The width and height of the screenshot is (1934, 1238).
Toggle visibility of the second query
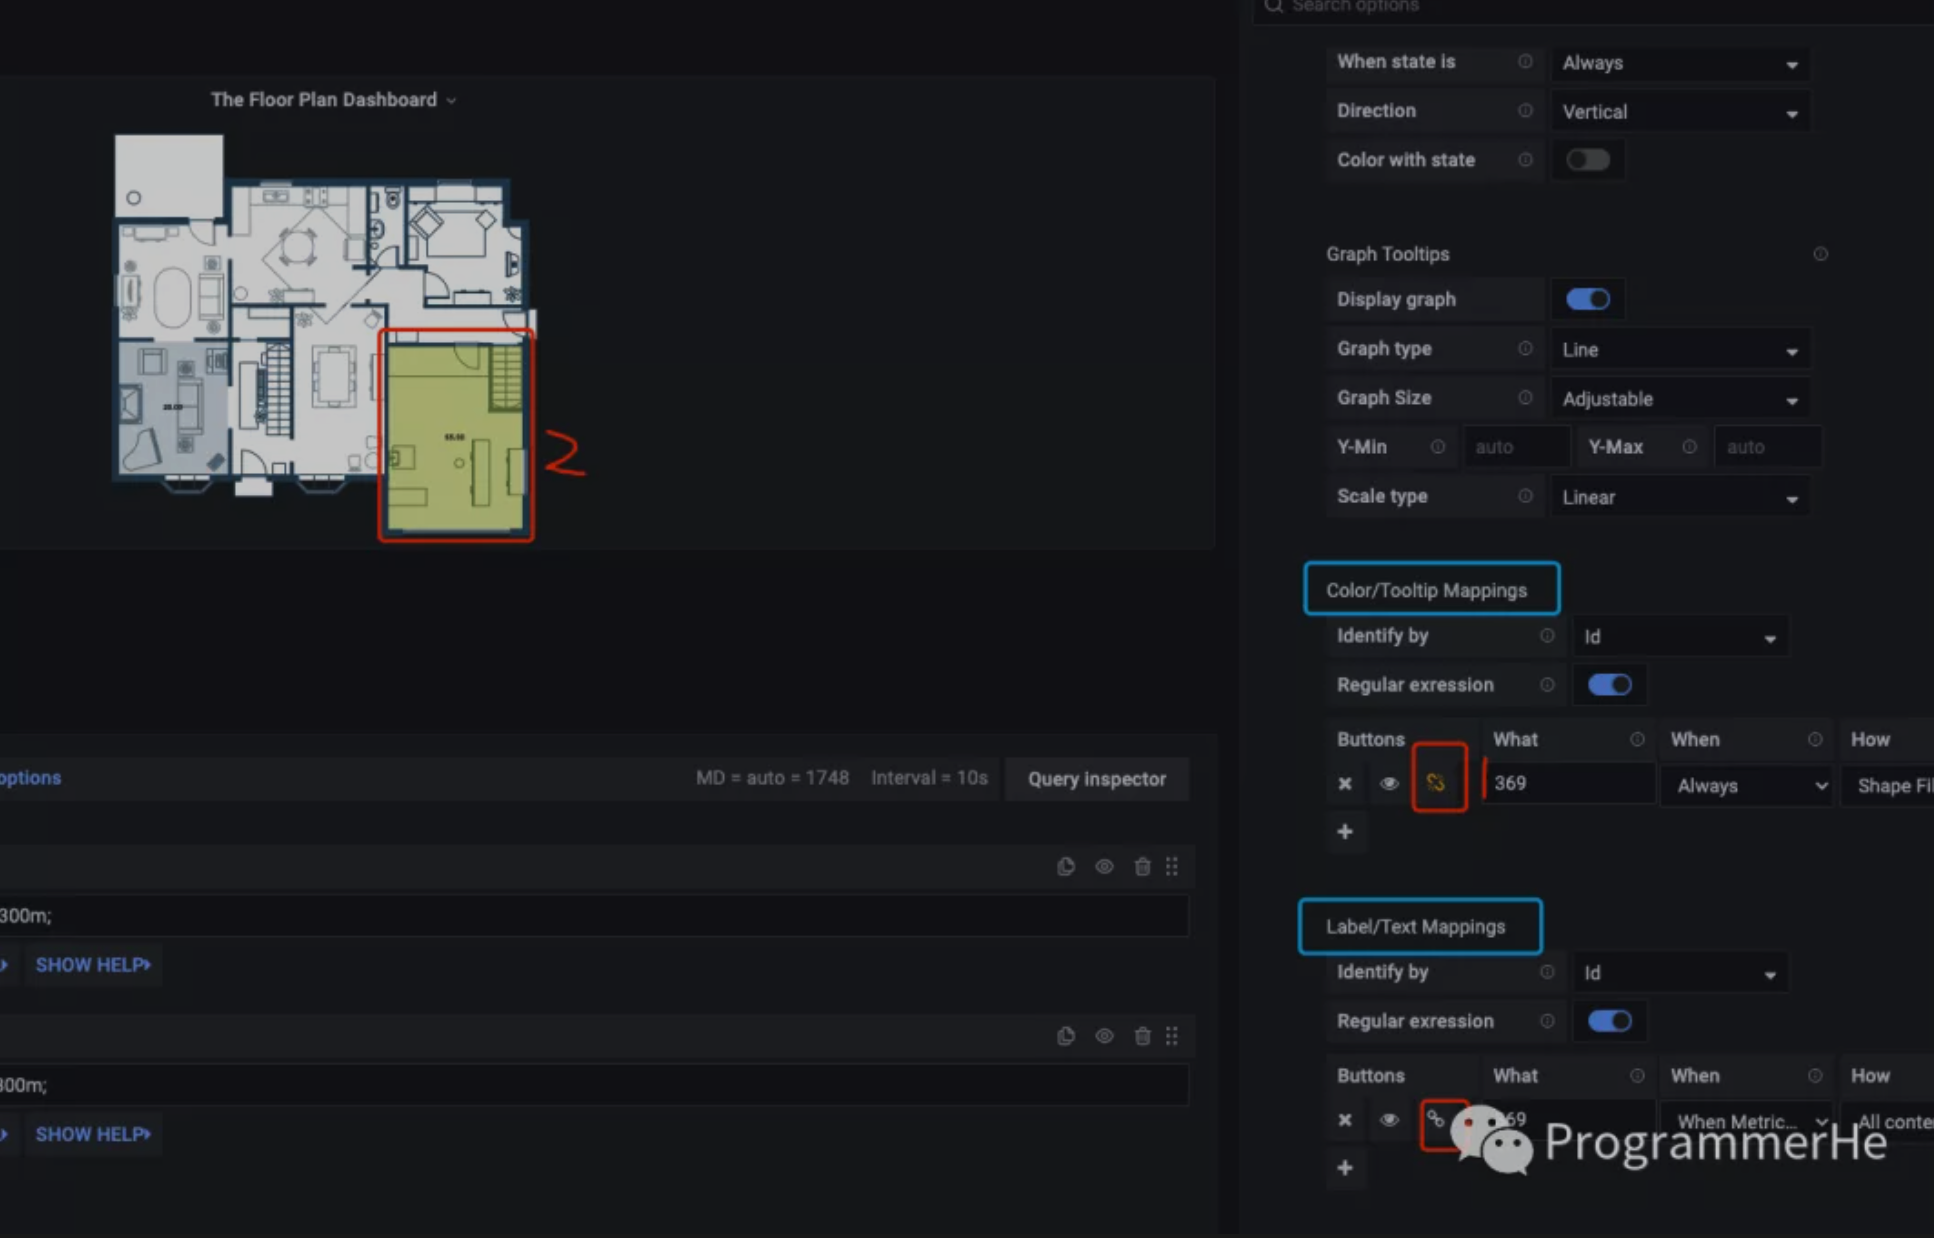[x=1104, y=1036]
